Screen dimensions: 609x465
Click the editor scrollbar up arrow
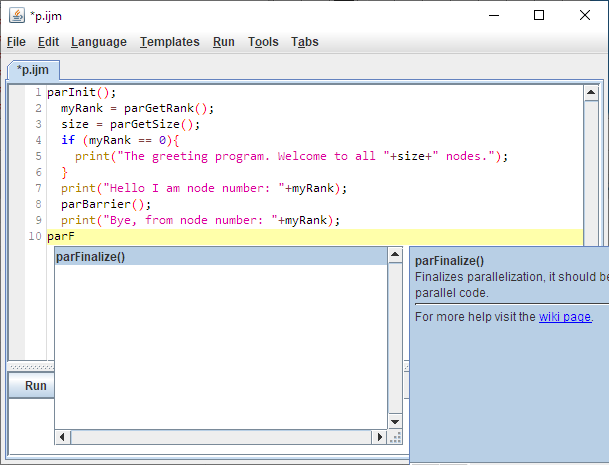pyautogui.click(x=593, y=92)
